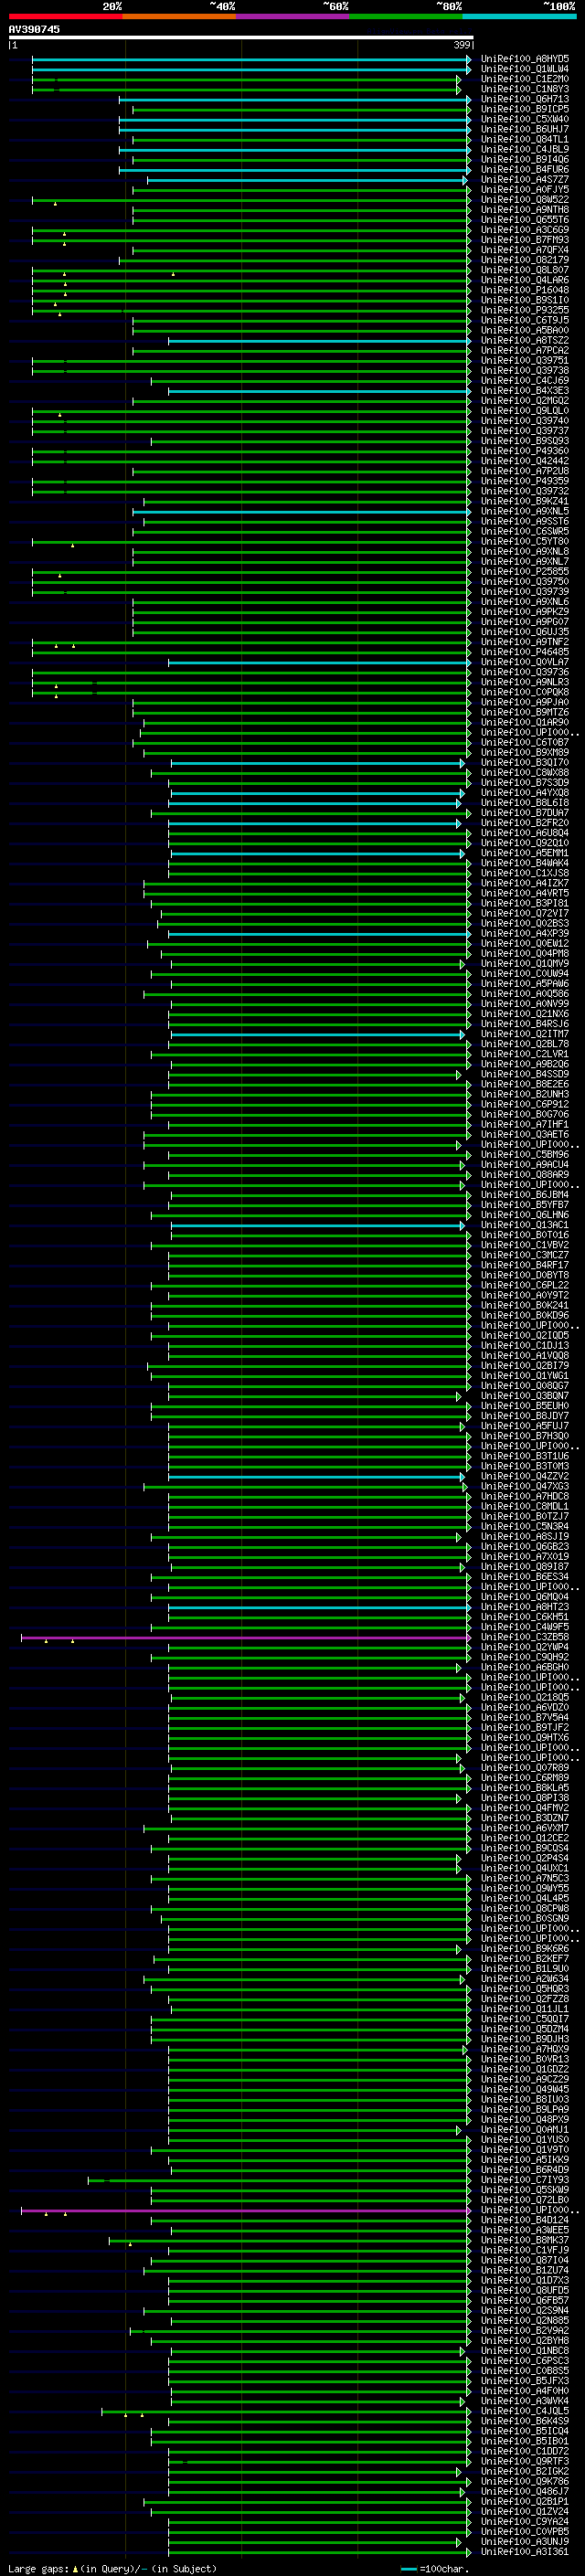Open hit UniRef100_A8HYD5

coord(524,59)
